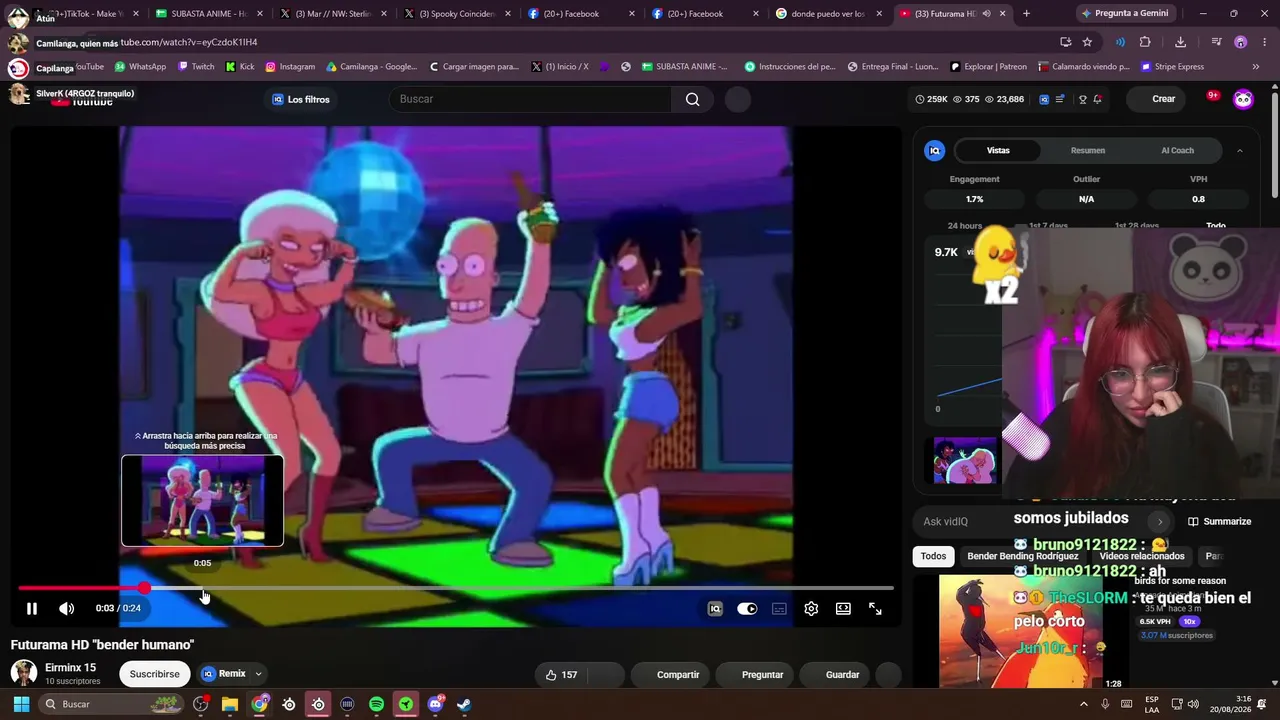
Task: Open the media controls icon in toolbar
Action: (x=1216, y=42)
